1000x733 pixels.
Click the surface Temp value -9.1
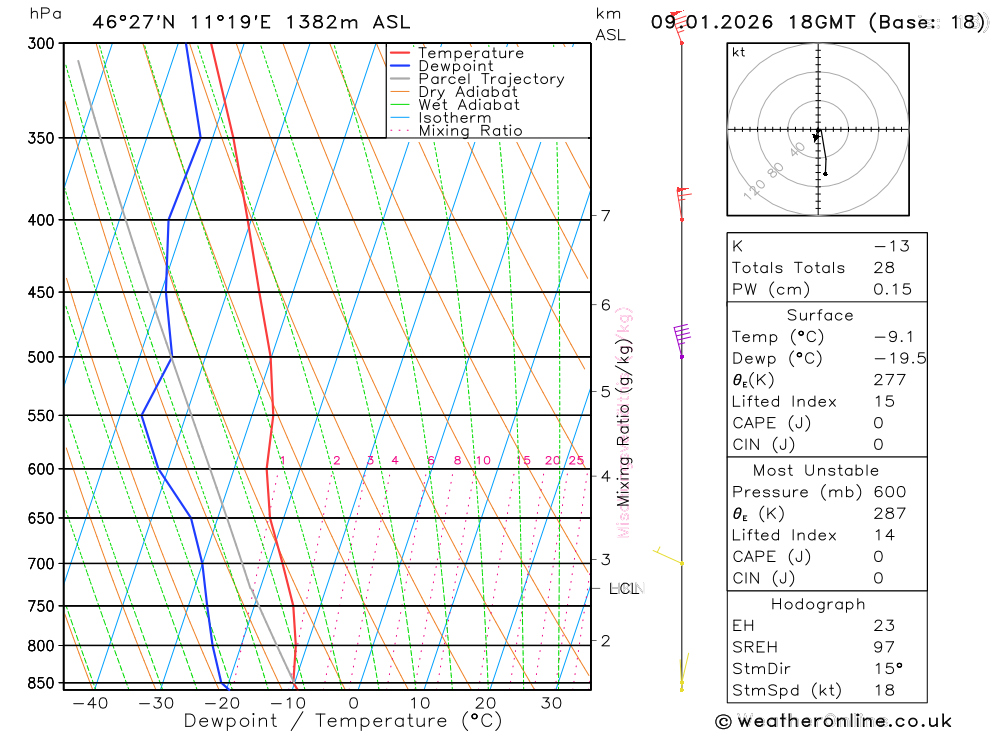pyautogui.click(x=893, y=337)
